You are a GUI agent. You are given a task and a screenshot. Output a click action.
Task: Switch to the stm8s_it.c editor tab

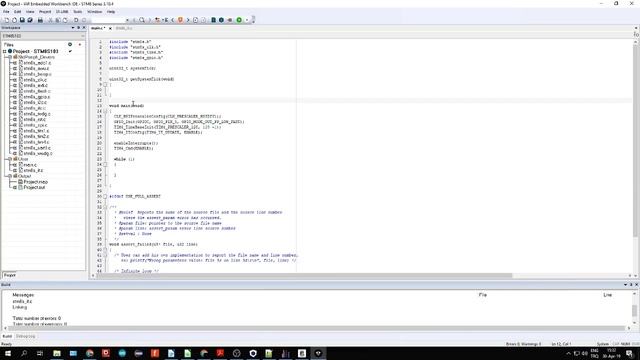point(124,28)
